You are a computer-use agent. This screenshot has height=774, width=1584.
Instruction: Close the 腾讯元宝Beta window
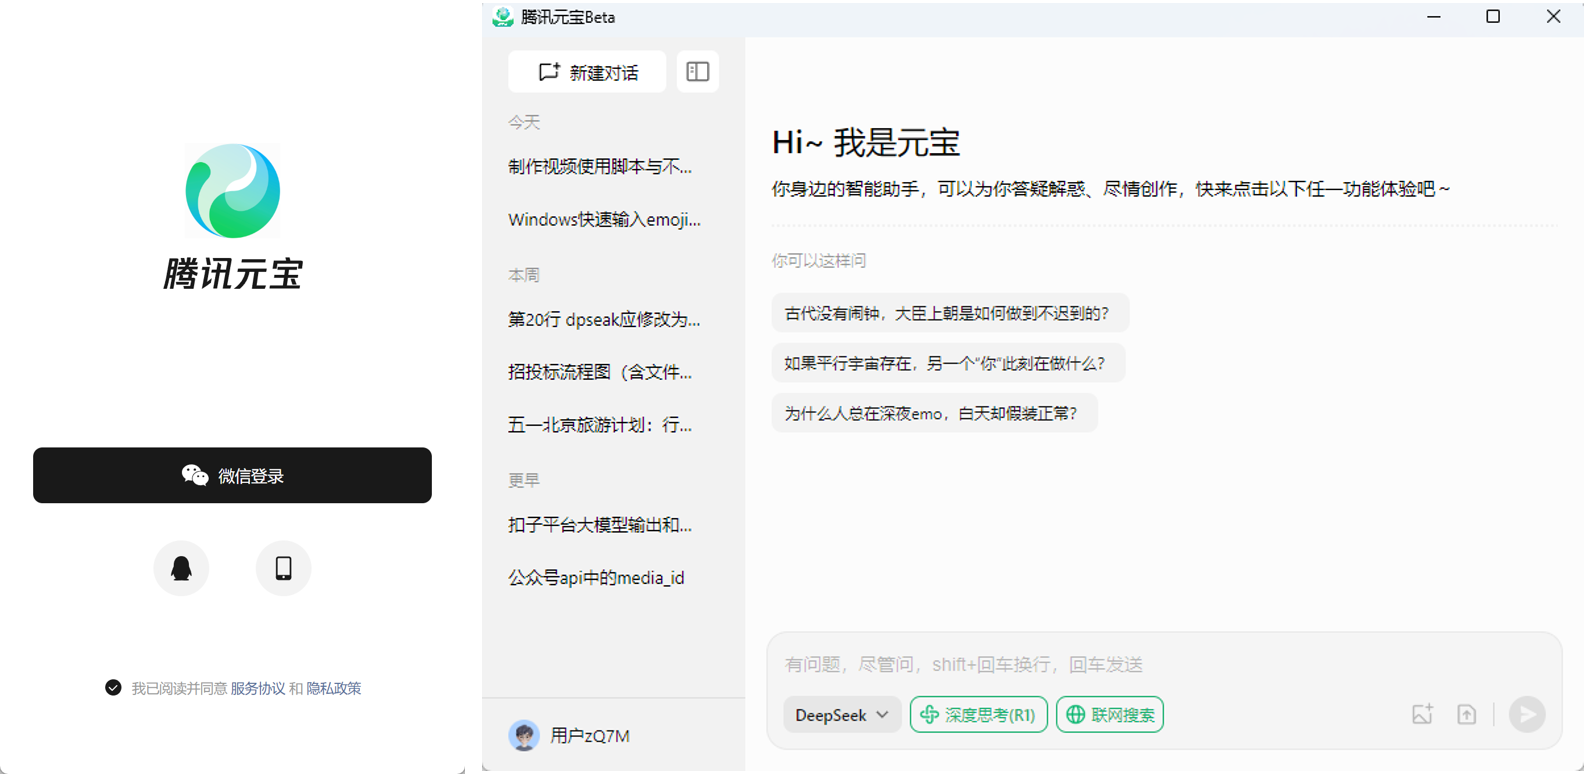pos(1553,17)
